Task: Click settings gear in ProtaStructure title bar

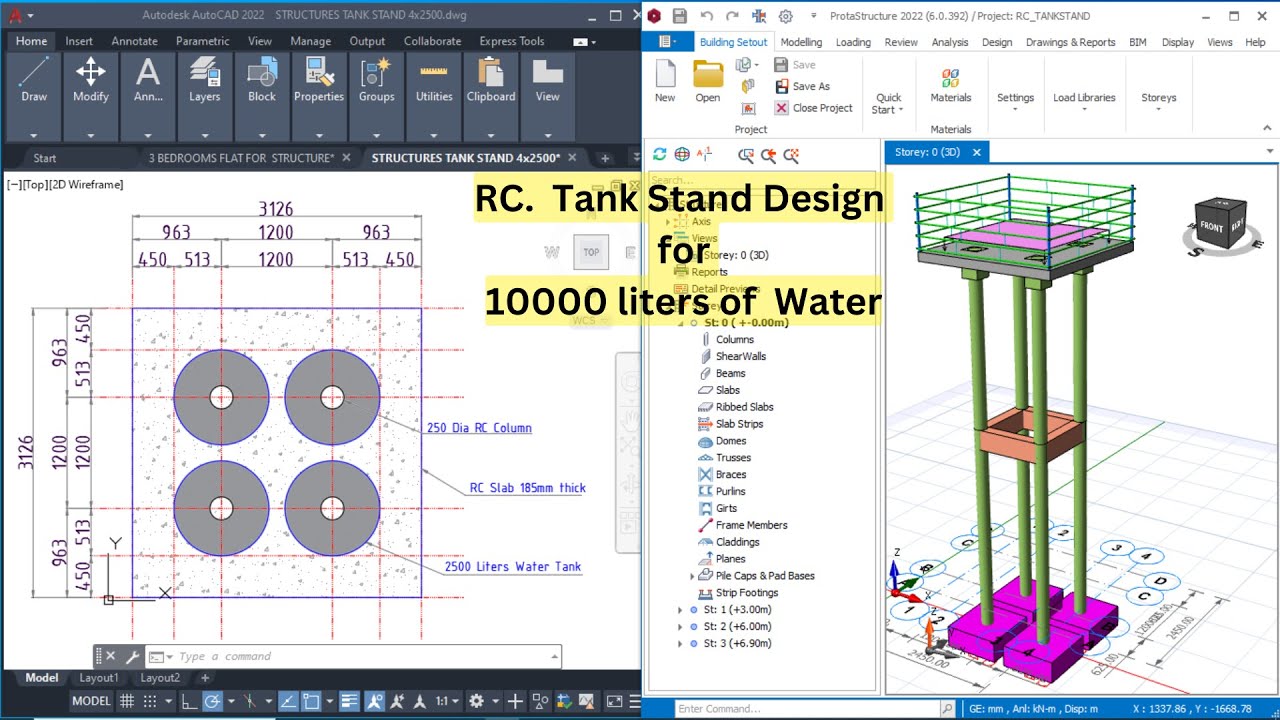Action: 786,16
